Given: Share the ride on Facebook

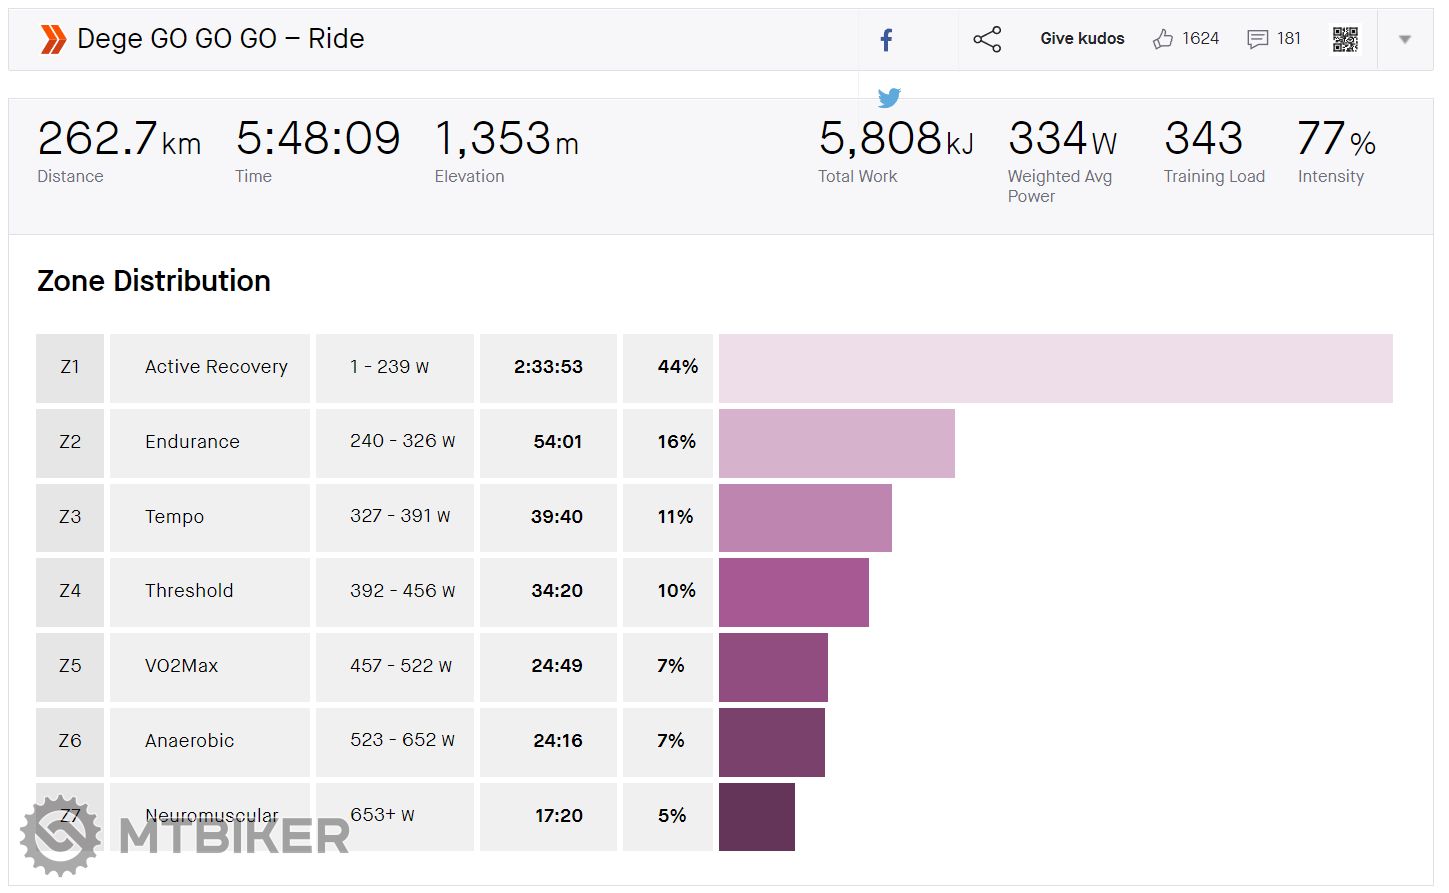Looking at the screenshot, I should click(x=886, y=40).
